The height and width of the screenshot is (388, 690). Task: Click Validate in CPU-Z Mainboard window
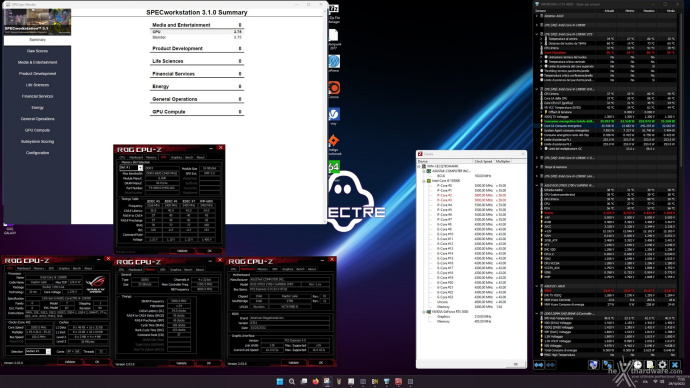tap(294, 363)
